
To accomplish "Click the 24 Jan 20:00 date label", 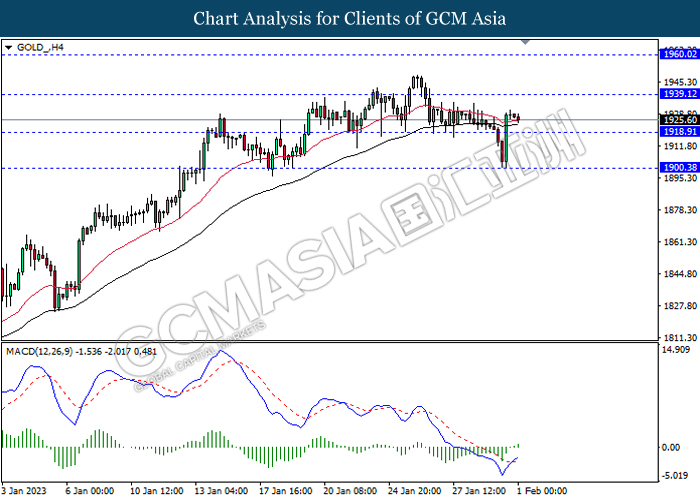I will pyautogui.click(x=415, y=491).
